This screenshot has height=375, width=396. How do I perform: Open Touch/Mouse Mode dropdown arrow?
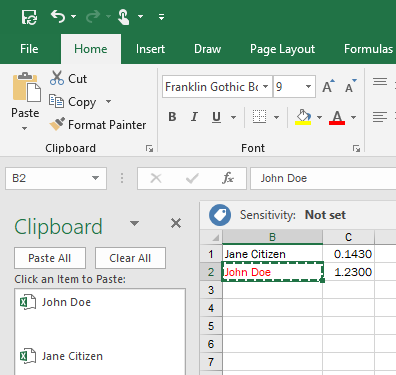point(141,16)
